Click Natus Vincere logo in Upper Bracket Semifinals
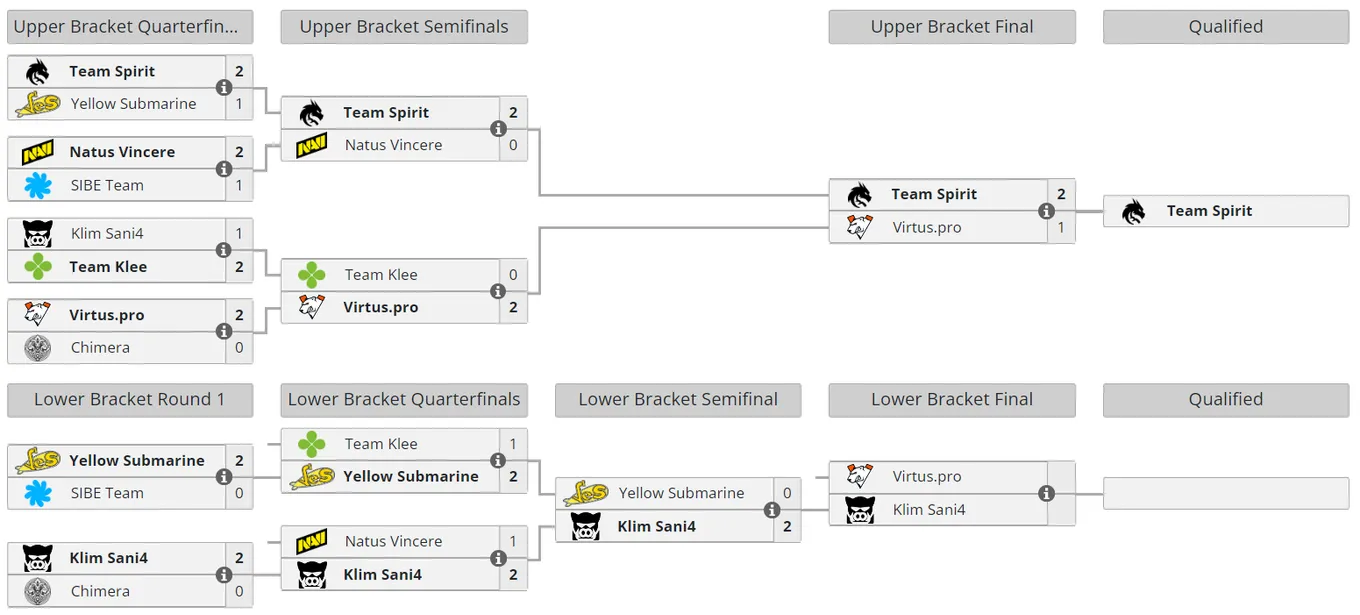 [312, 145]
